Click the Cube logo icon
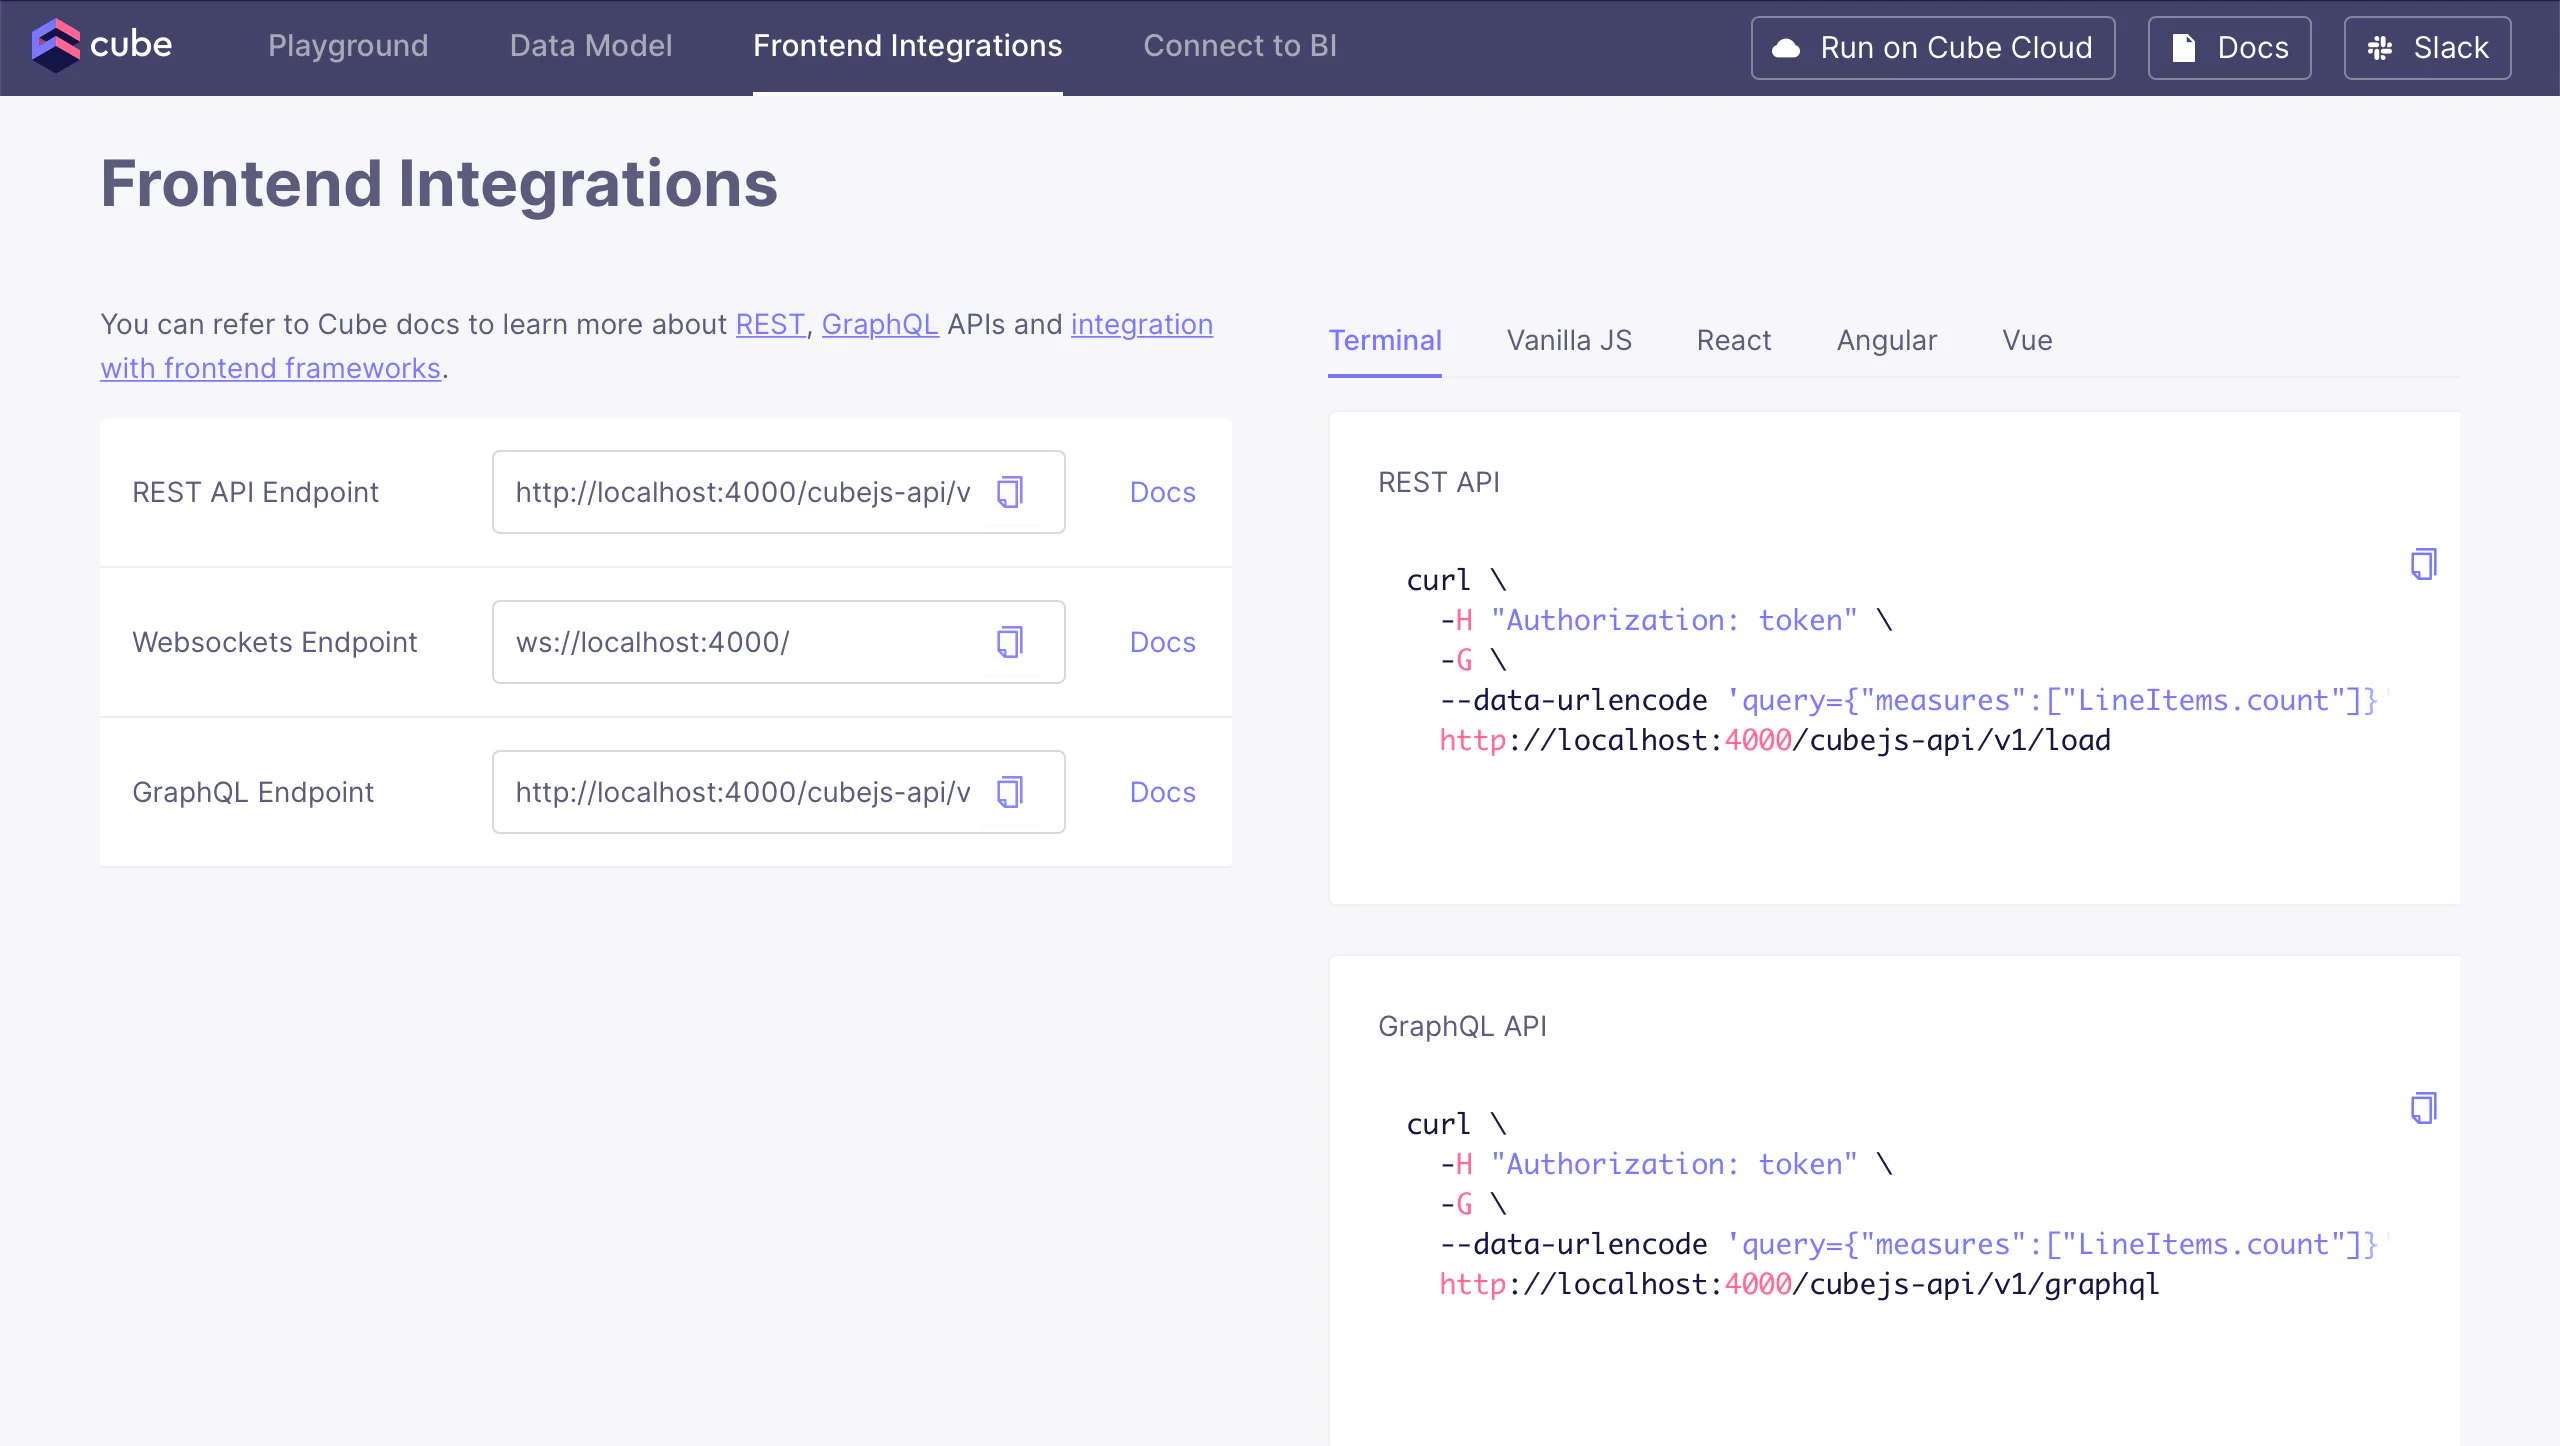The width and height of the screenshot is (2560, 1446). (x=56, y=46)
